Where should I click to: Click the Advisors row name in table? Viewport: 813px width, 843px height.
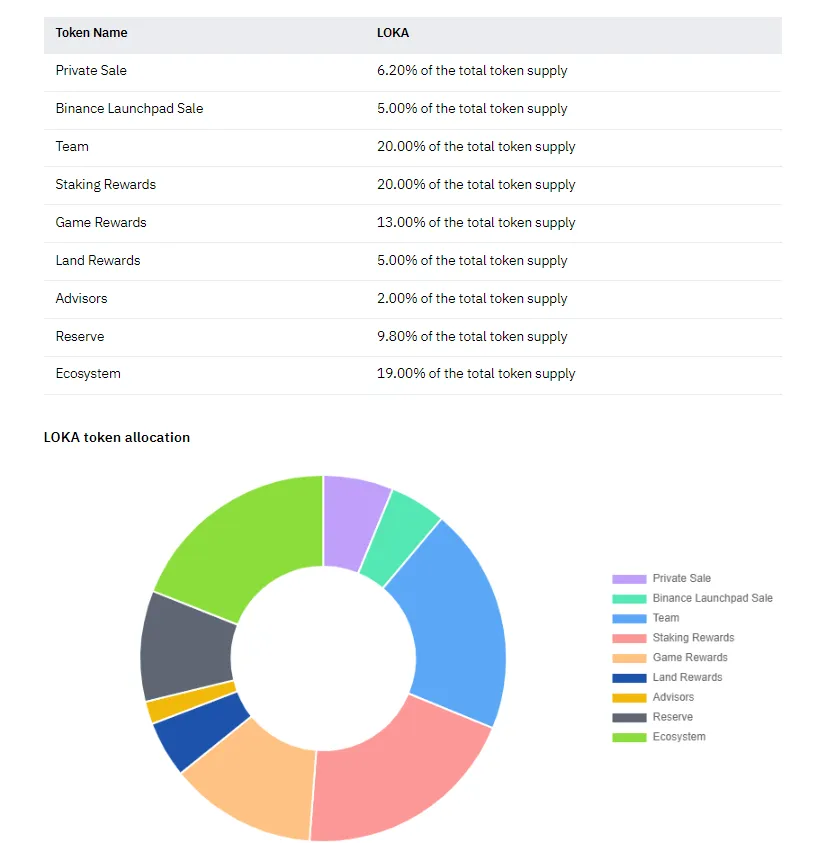click(x=81, y=298)
